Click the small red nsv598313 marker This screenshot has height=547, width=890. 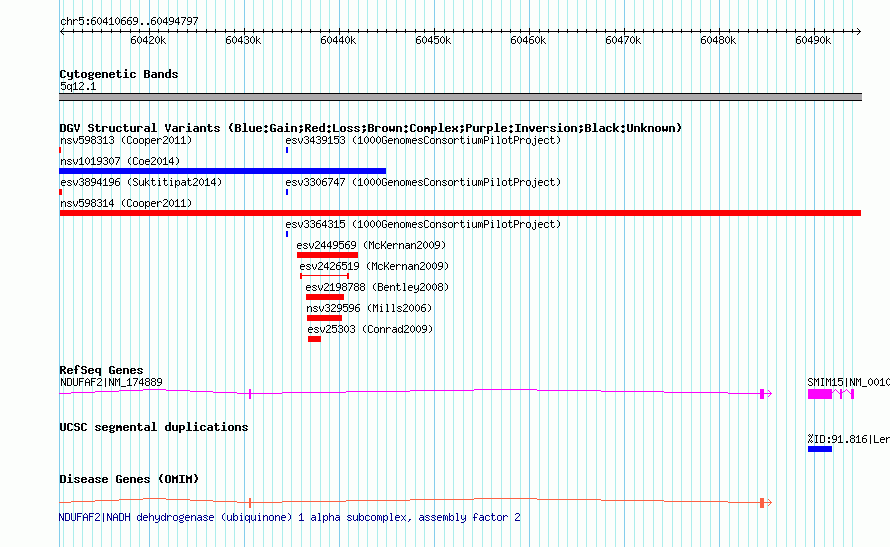pyautogui.click(x=60, y=150)
